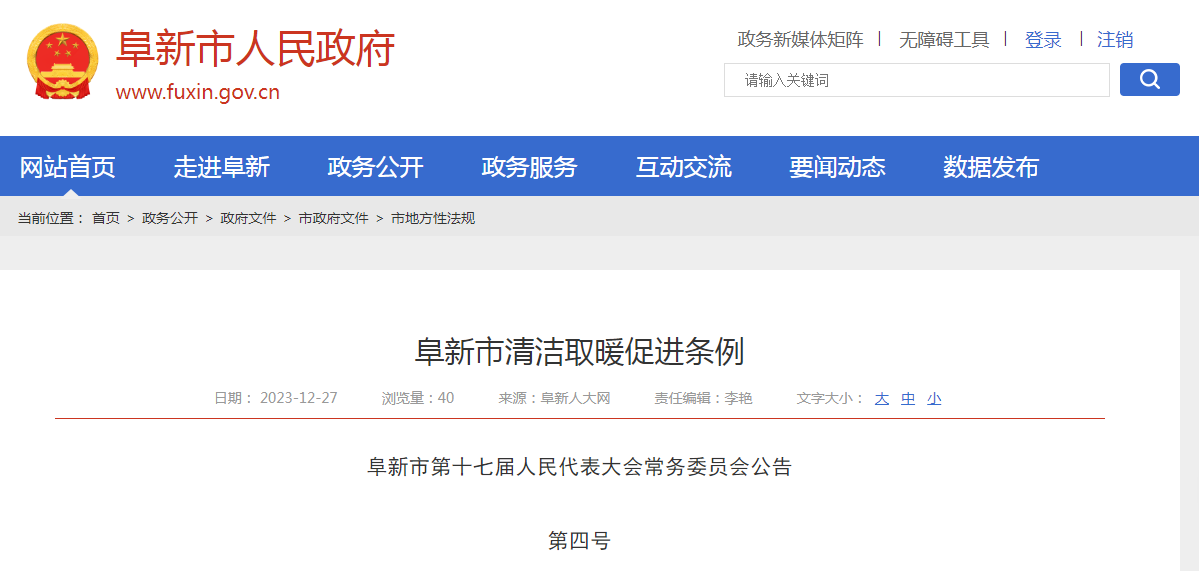
Task: Click 阜新市人民政府 site title
Action: pyautogui.click(x=255, y=48)
